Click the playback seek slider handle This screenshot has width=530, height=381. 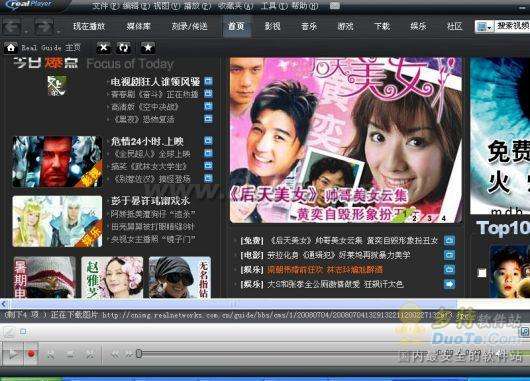(x=139, y=354)
